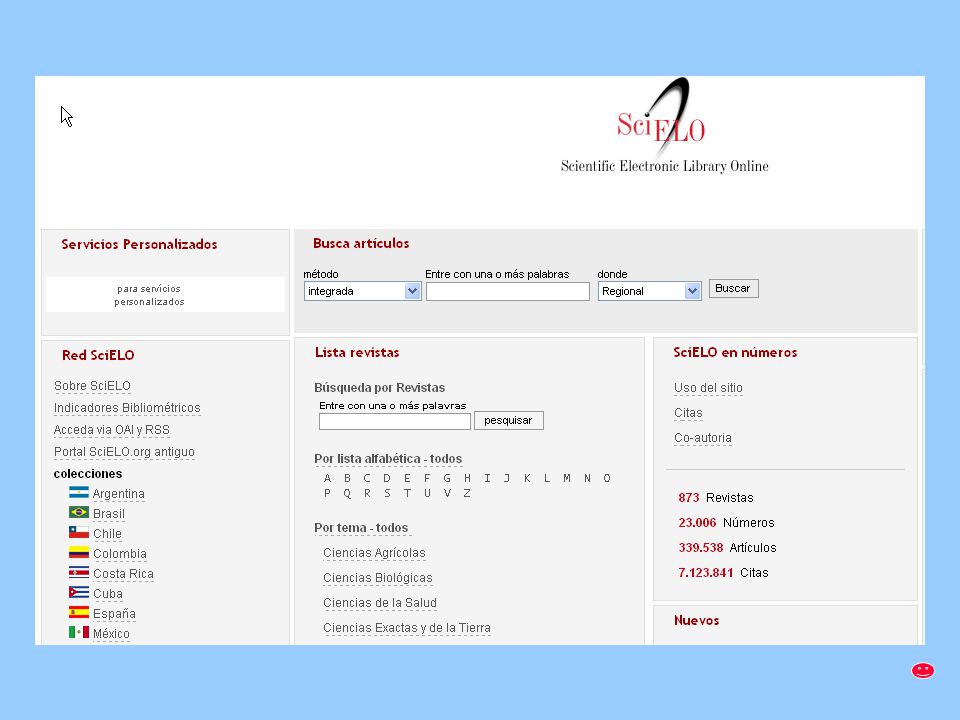Browse journals starting with letter Z
The image size is (960, 720).
pos(467,493)
